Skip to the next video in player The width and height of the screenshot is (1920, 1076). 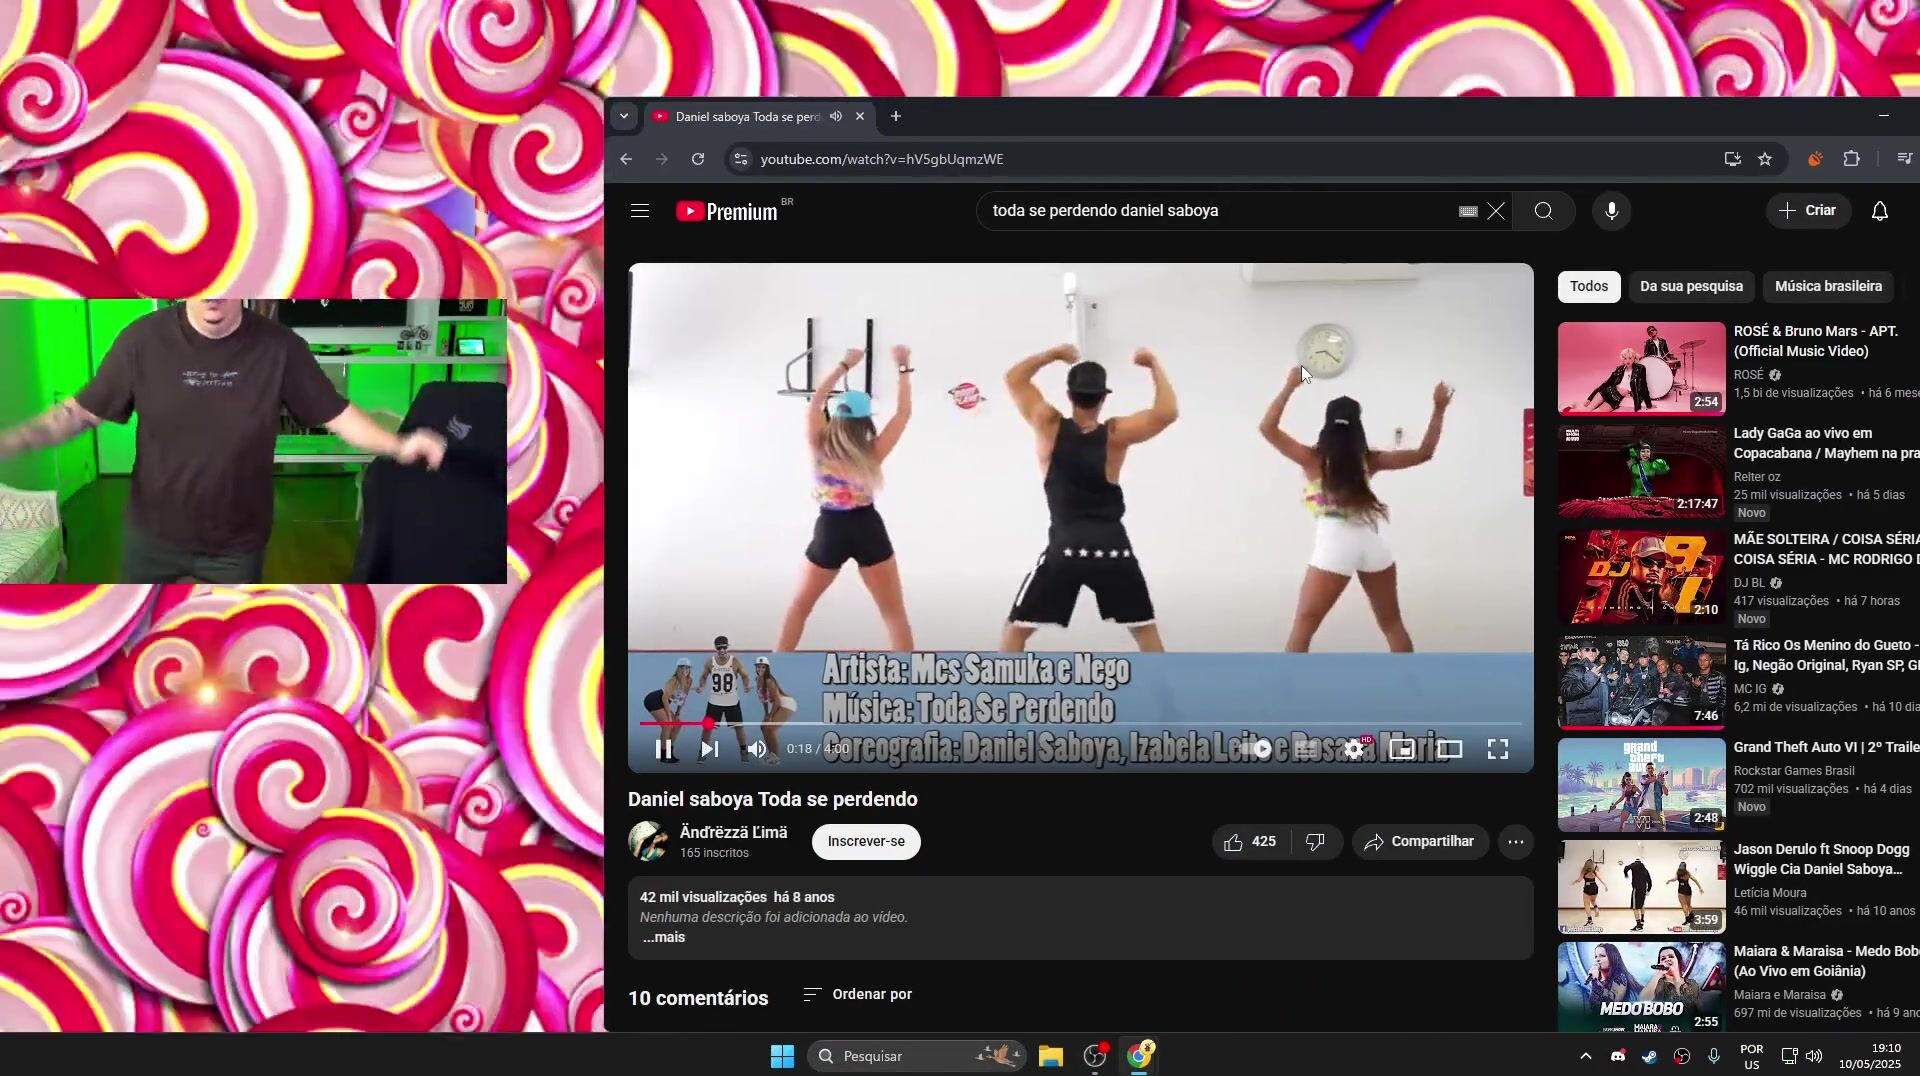(710, 749)
